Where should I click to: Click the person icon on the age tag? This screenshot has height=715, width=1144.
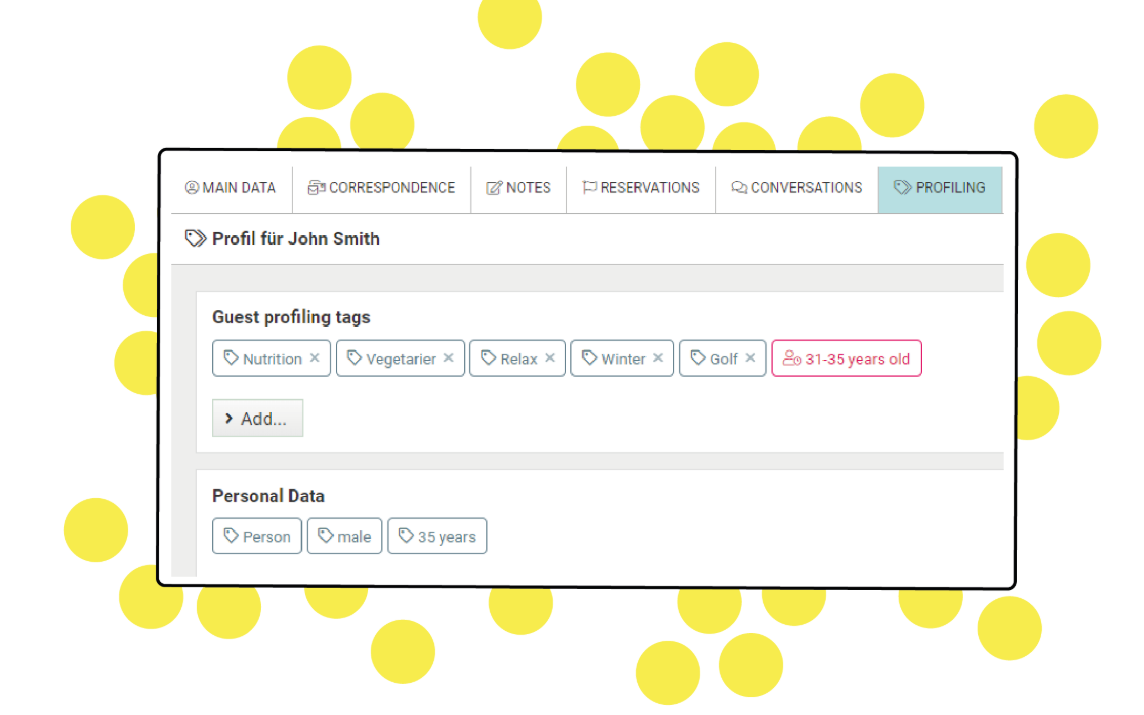click(x=792, y=359)
